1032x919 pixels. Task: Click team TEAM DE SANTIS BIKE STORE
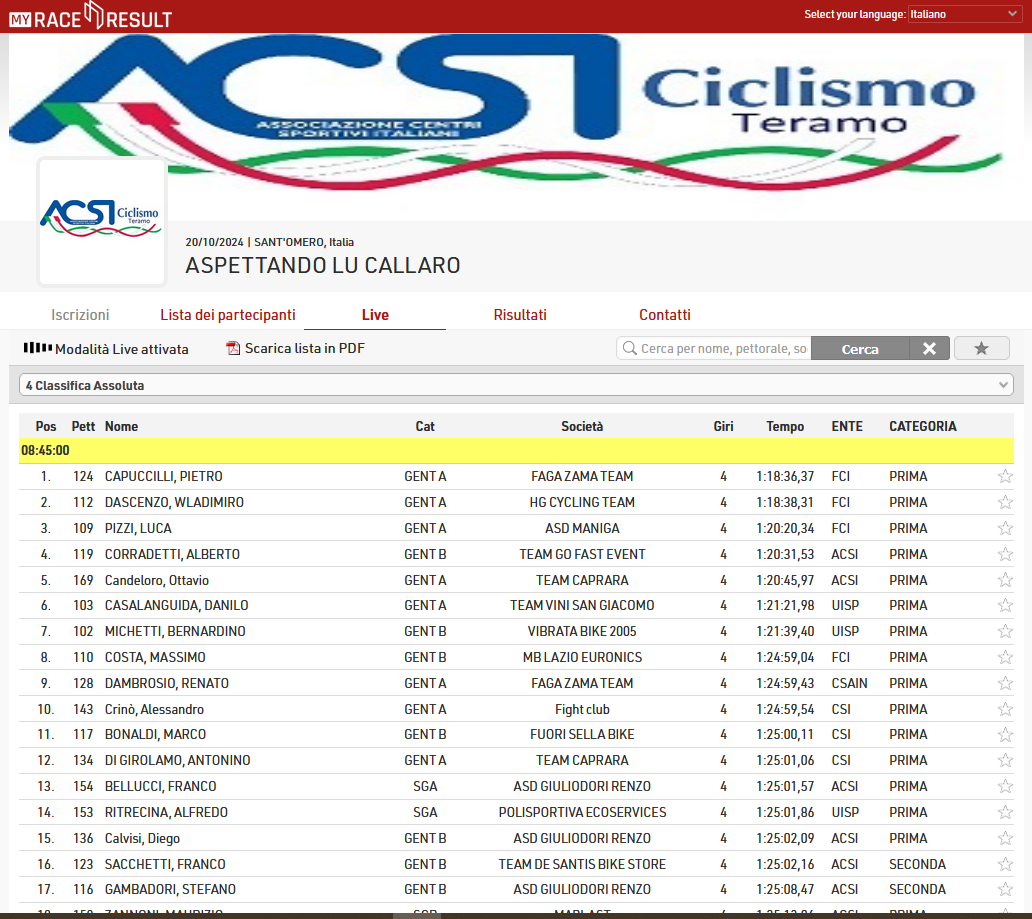coord(582,864)
